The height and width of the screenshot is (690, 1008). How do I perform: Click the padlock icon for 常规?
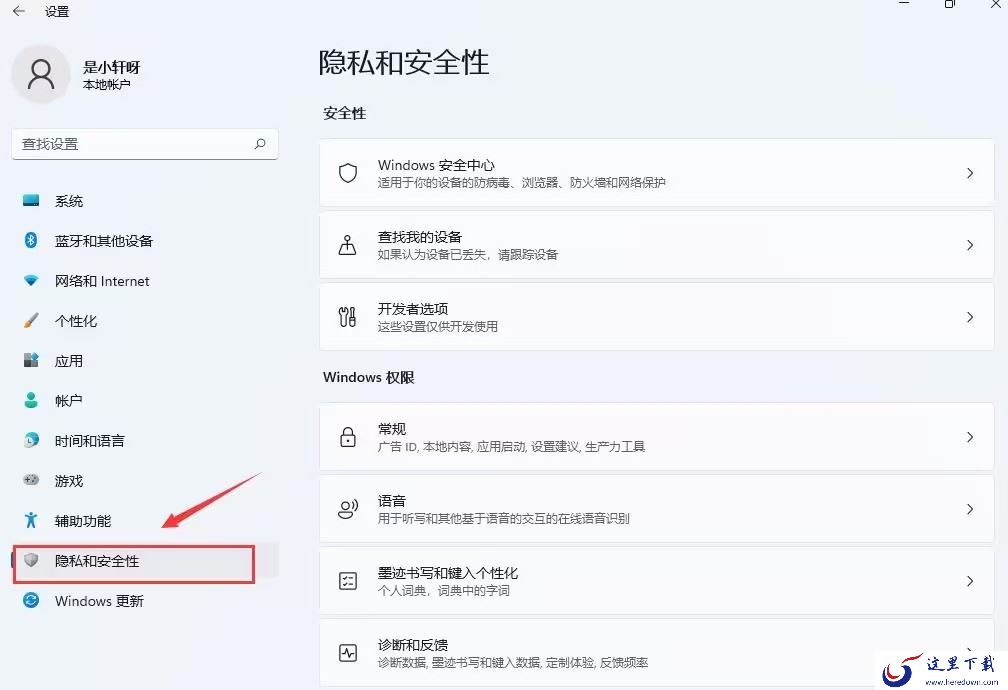pyautogui.click(x=348, y=437)
